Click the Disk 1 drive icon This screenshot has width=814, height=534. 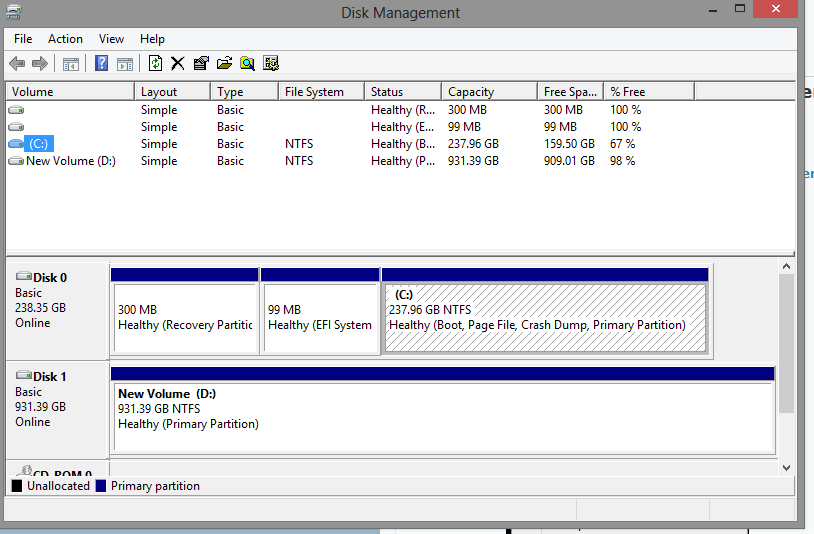24,375
